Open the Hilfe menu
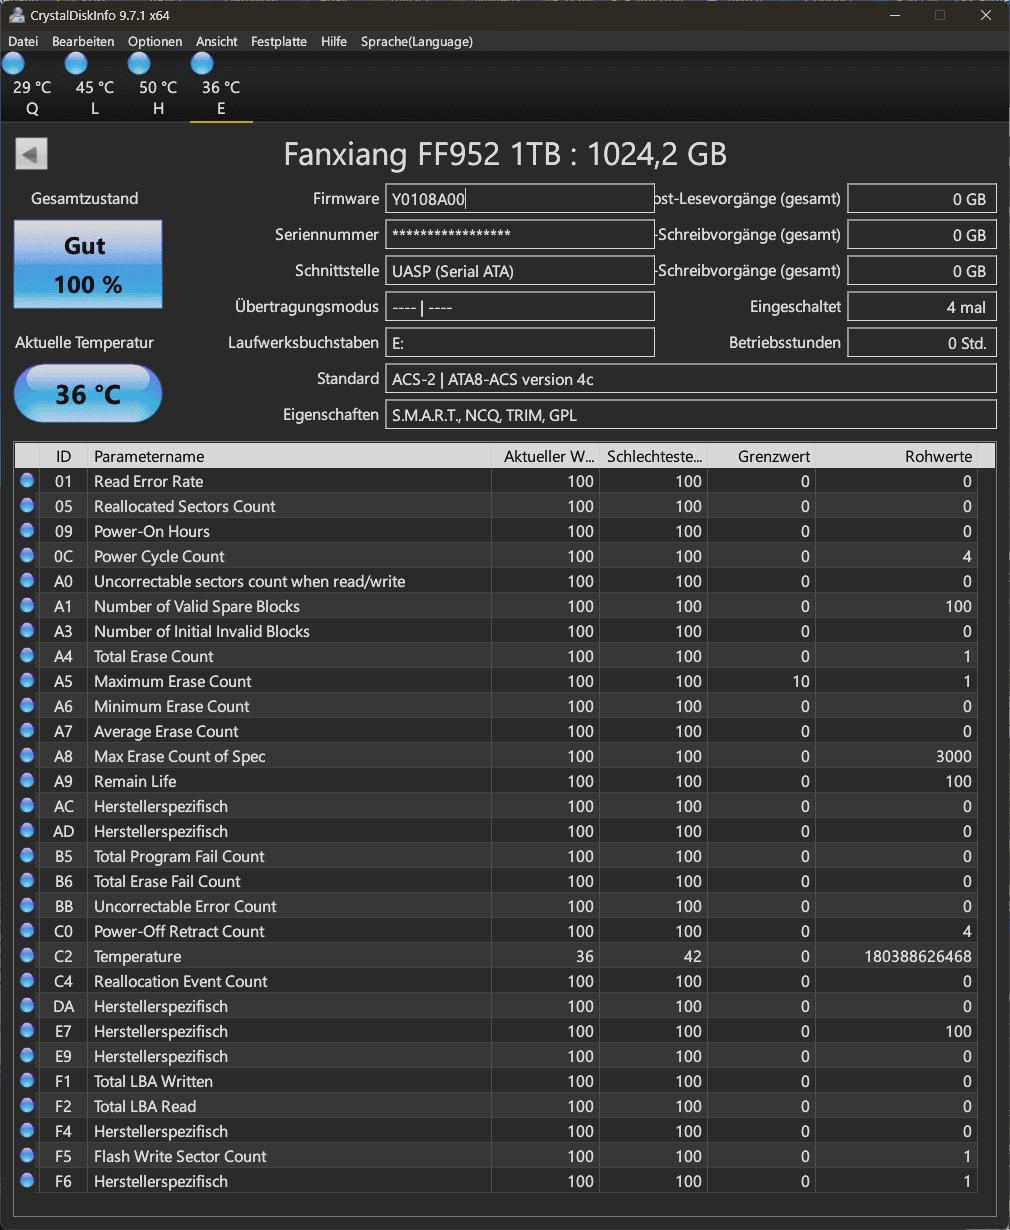This screenshot has height=1230, width=1010. click(334, 41)
